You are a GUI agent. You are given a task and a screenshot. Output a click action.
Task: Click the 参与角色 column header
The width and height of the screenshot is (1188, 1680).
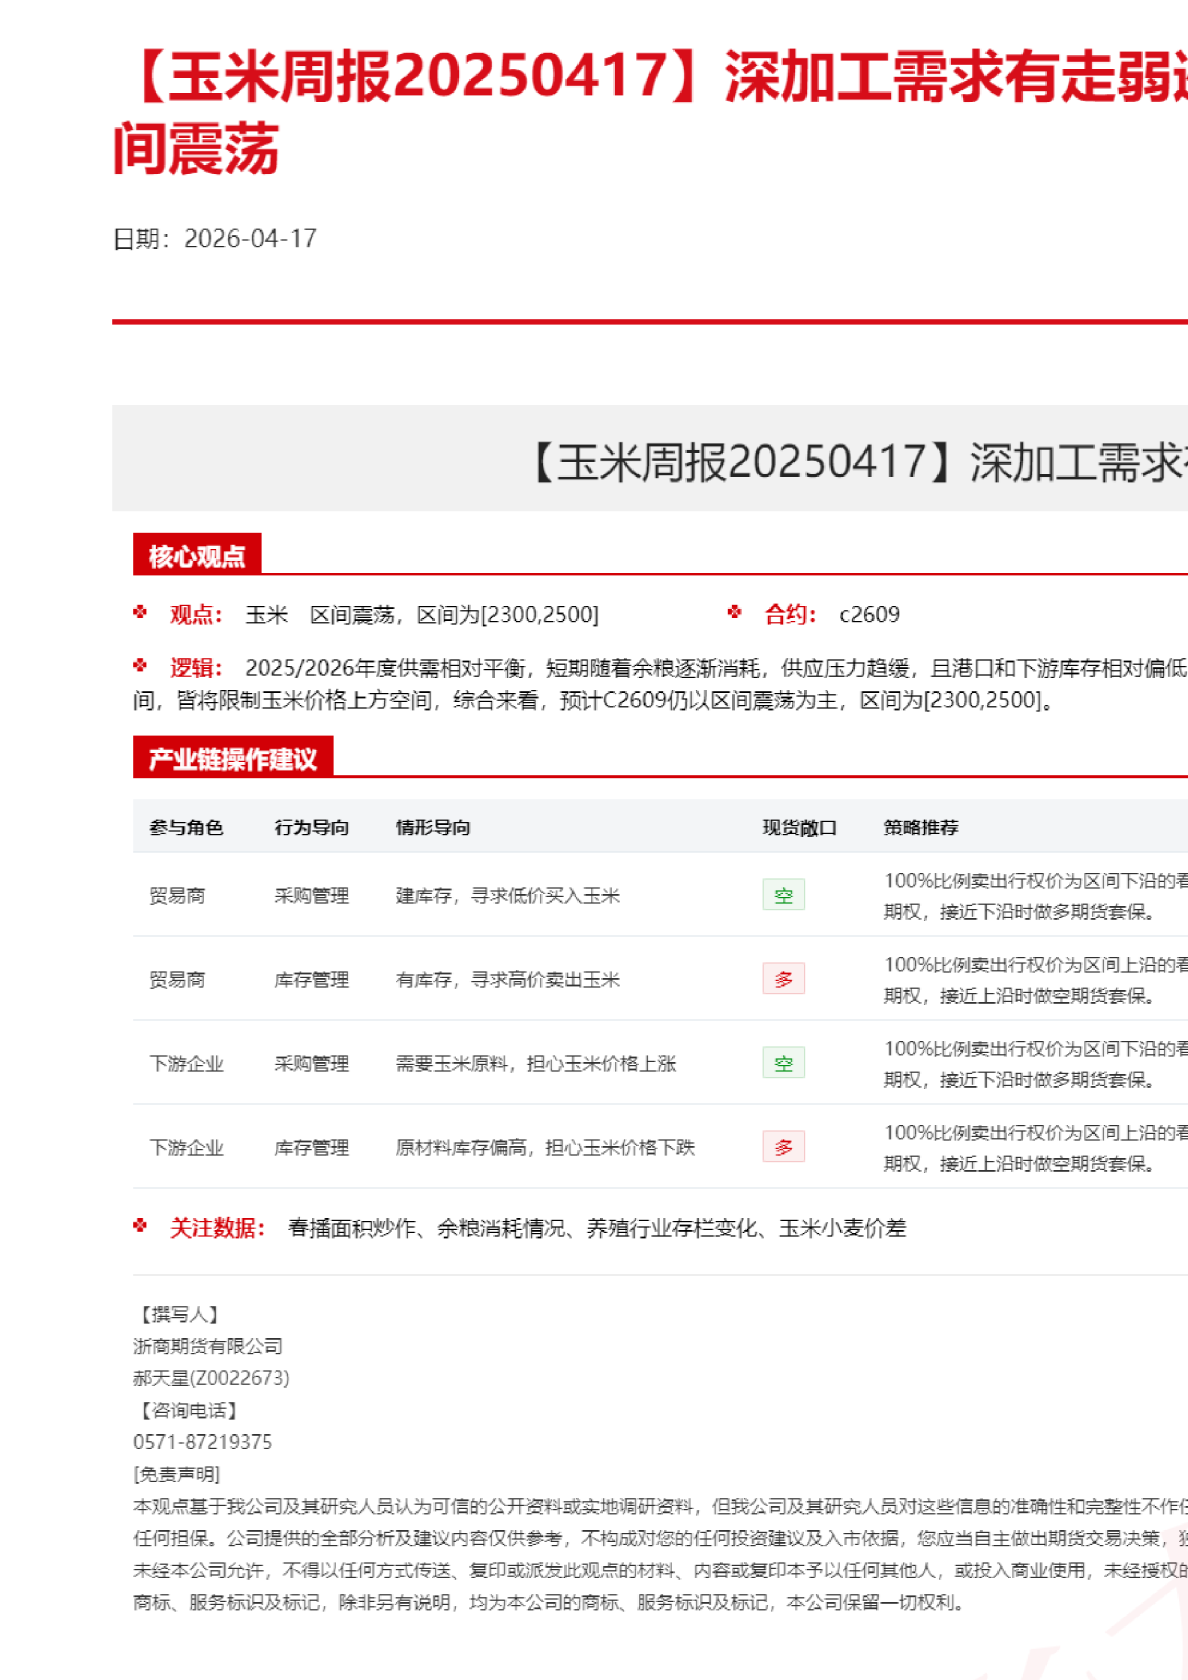point(186,827)
